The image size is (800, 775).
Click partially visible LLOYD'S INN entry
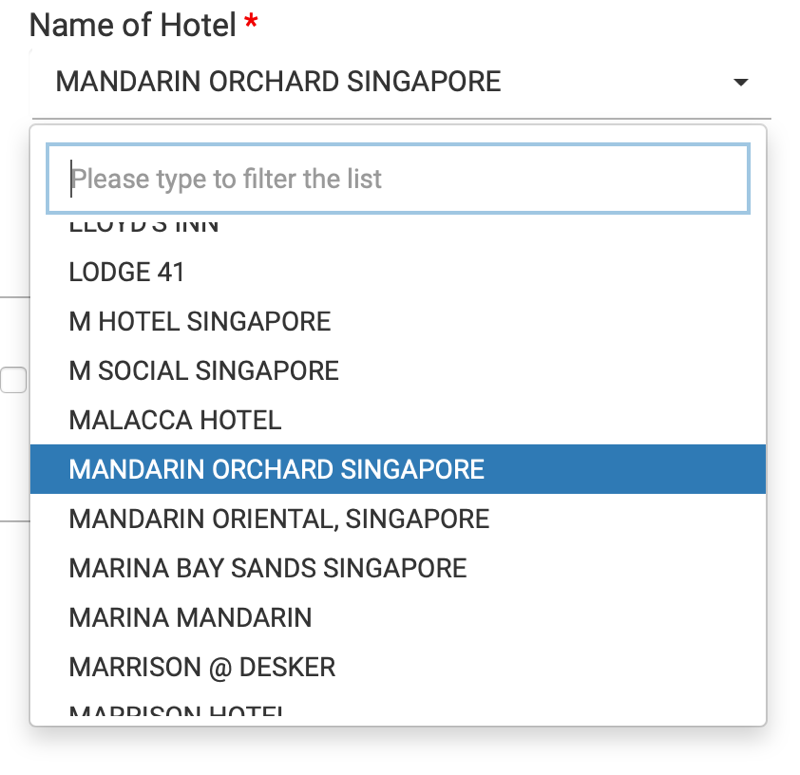pyautogui.click(x=398, y=228)
